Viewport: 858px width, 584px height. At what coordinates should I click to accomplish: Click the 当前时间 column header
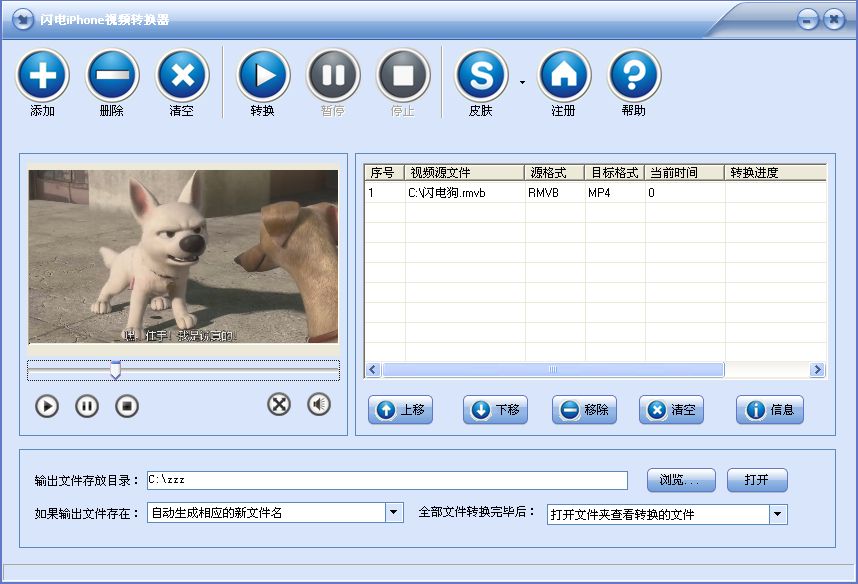tap(685, 172)
